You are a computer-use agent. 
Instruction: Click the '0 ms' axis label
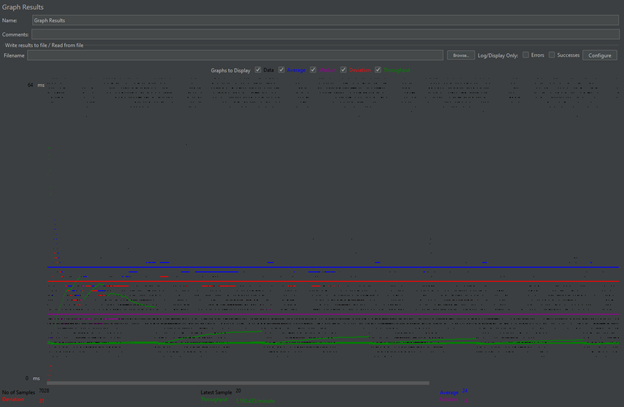[33, 378]
